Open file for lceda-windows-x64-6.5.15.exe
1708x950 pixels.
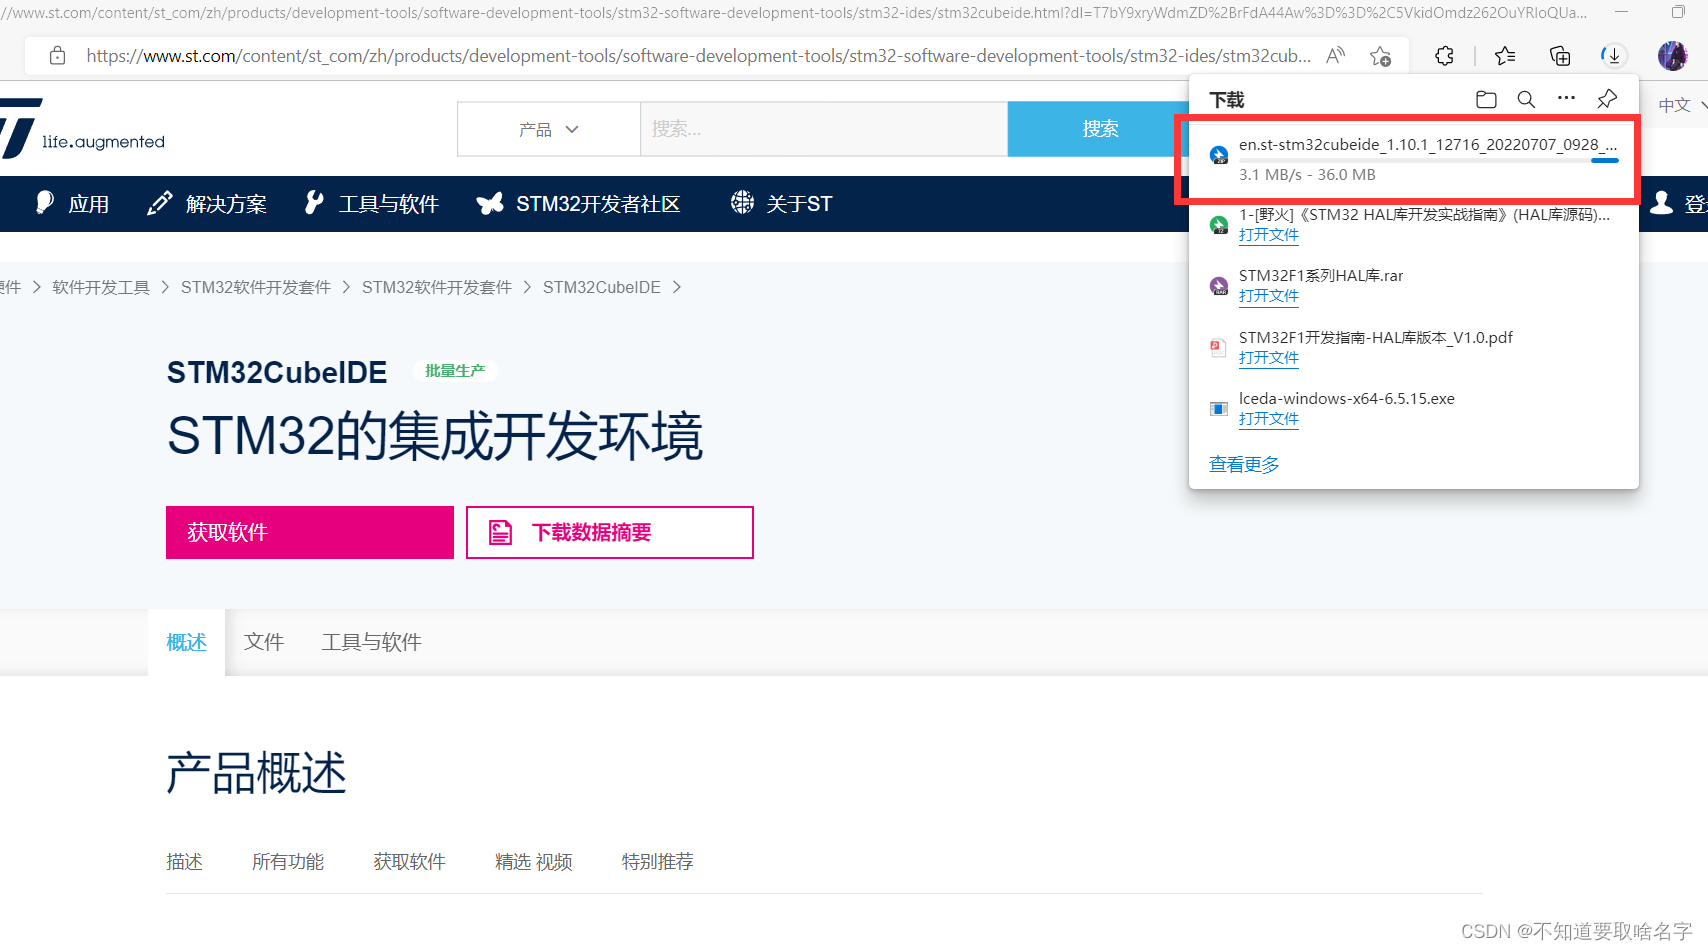pos(1269,419)
